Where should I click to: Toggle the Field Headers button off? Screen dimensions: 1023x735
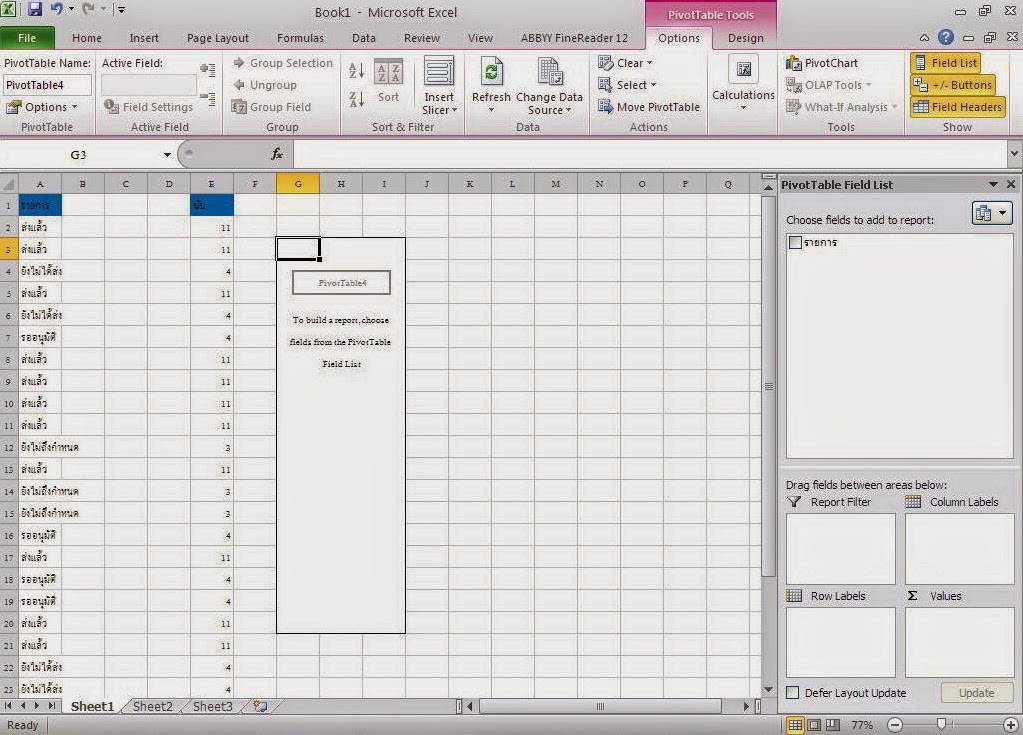[958, 107]
